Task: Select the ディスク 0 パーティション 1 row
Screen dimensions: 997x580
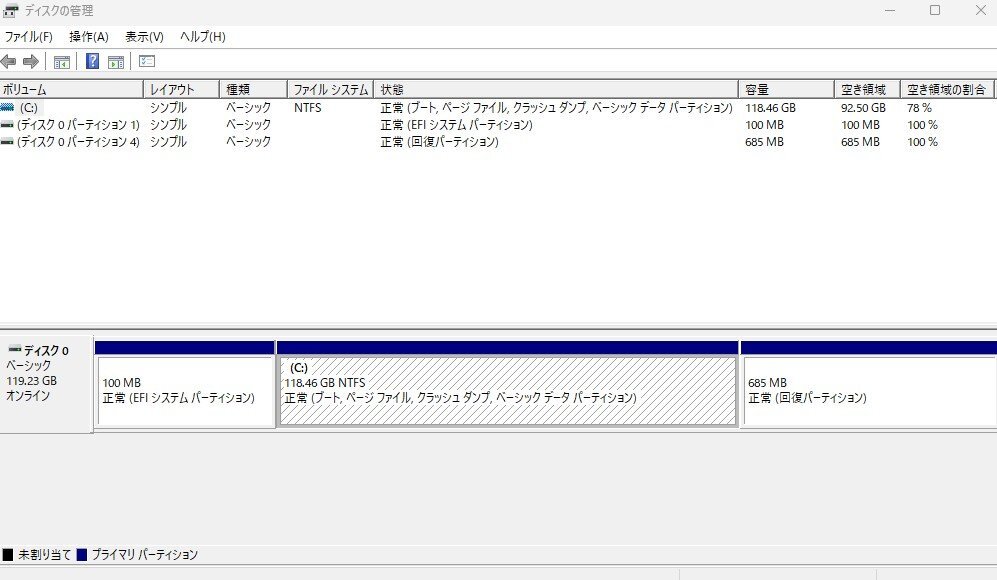Action: pyautogui.click(x=498, y=125)
